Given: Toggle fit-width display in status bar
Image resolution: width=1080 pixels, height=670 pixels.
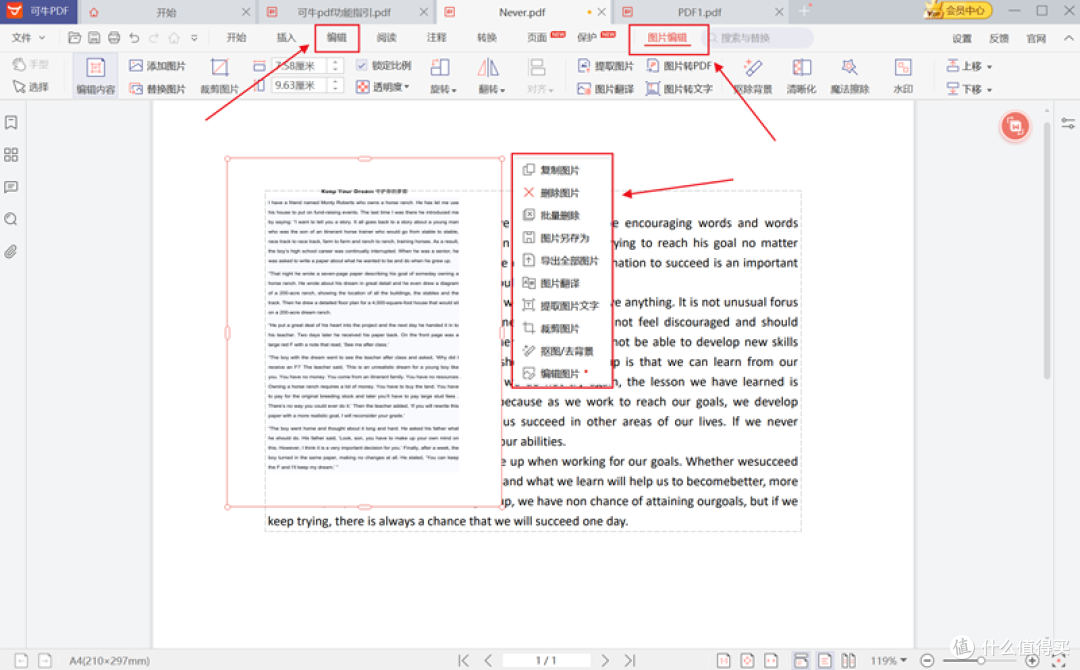Looking at the screenshot, I should (x=771, y=660).
